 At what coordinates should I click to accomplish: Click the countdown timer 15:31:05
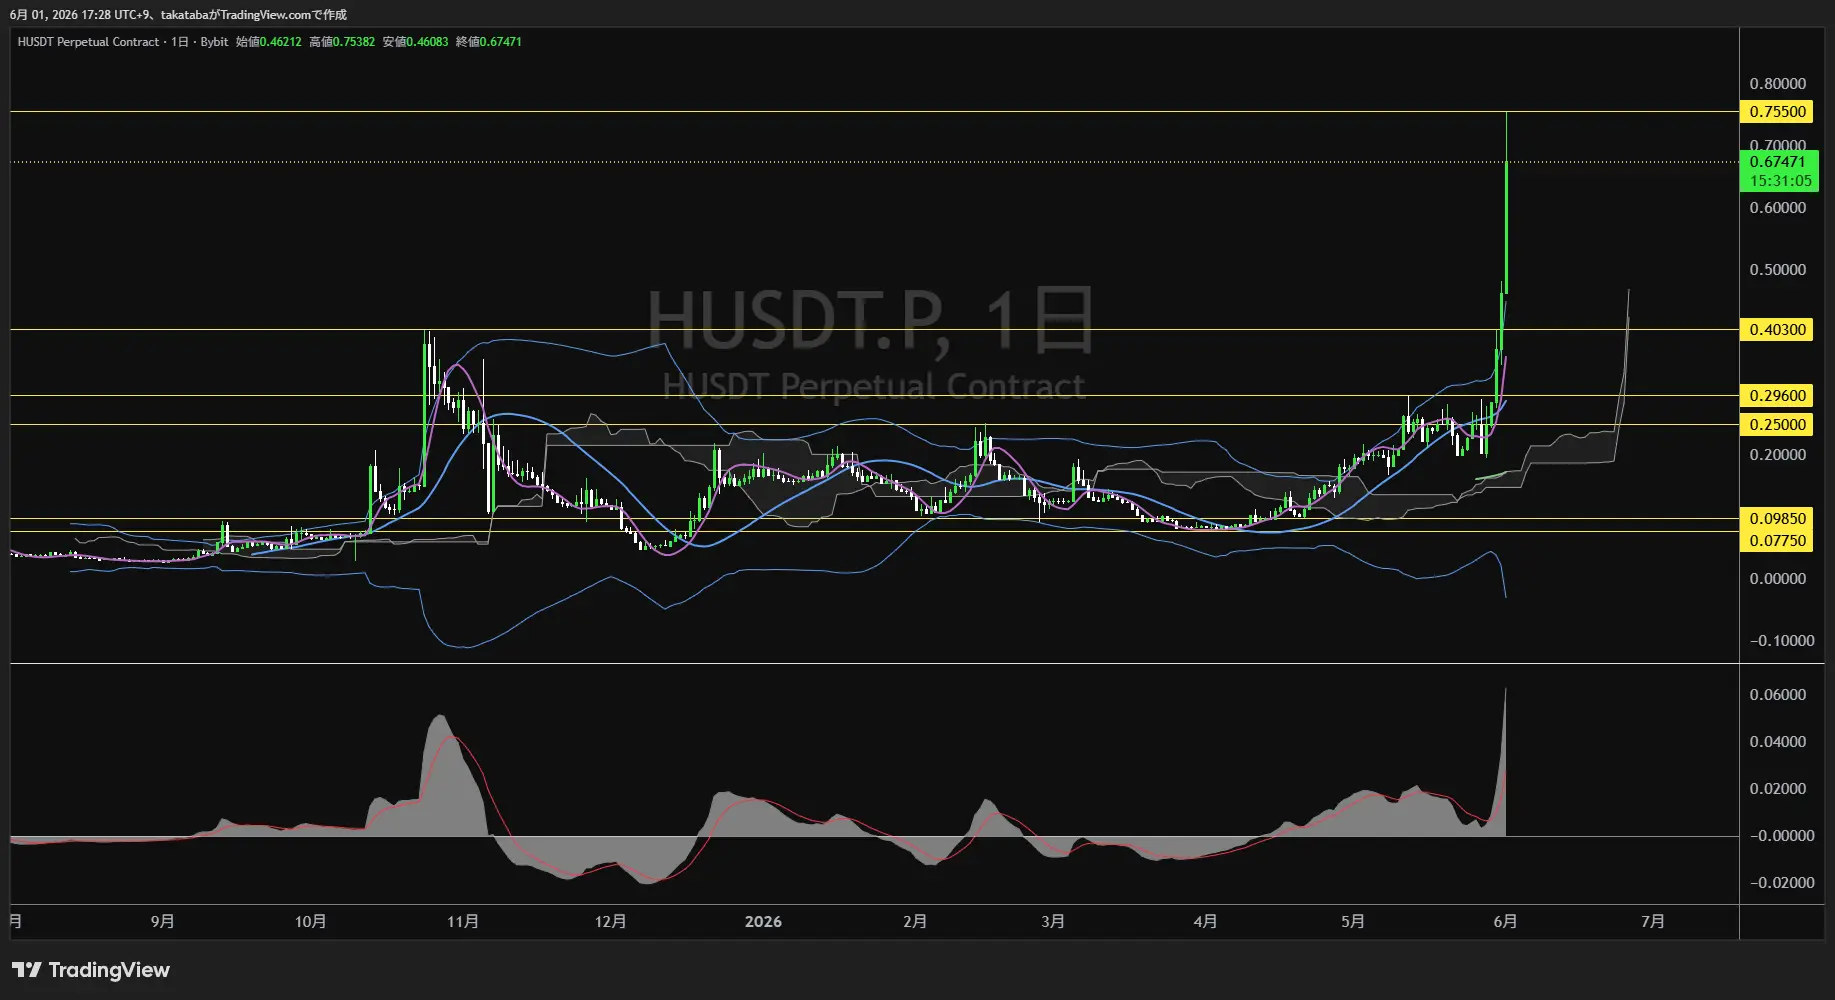(1780, 181)
